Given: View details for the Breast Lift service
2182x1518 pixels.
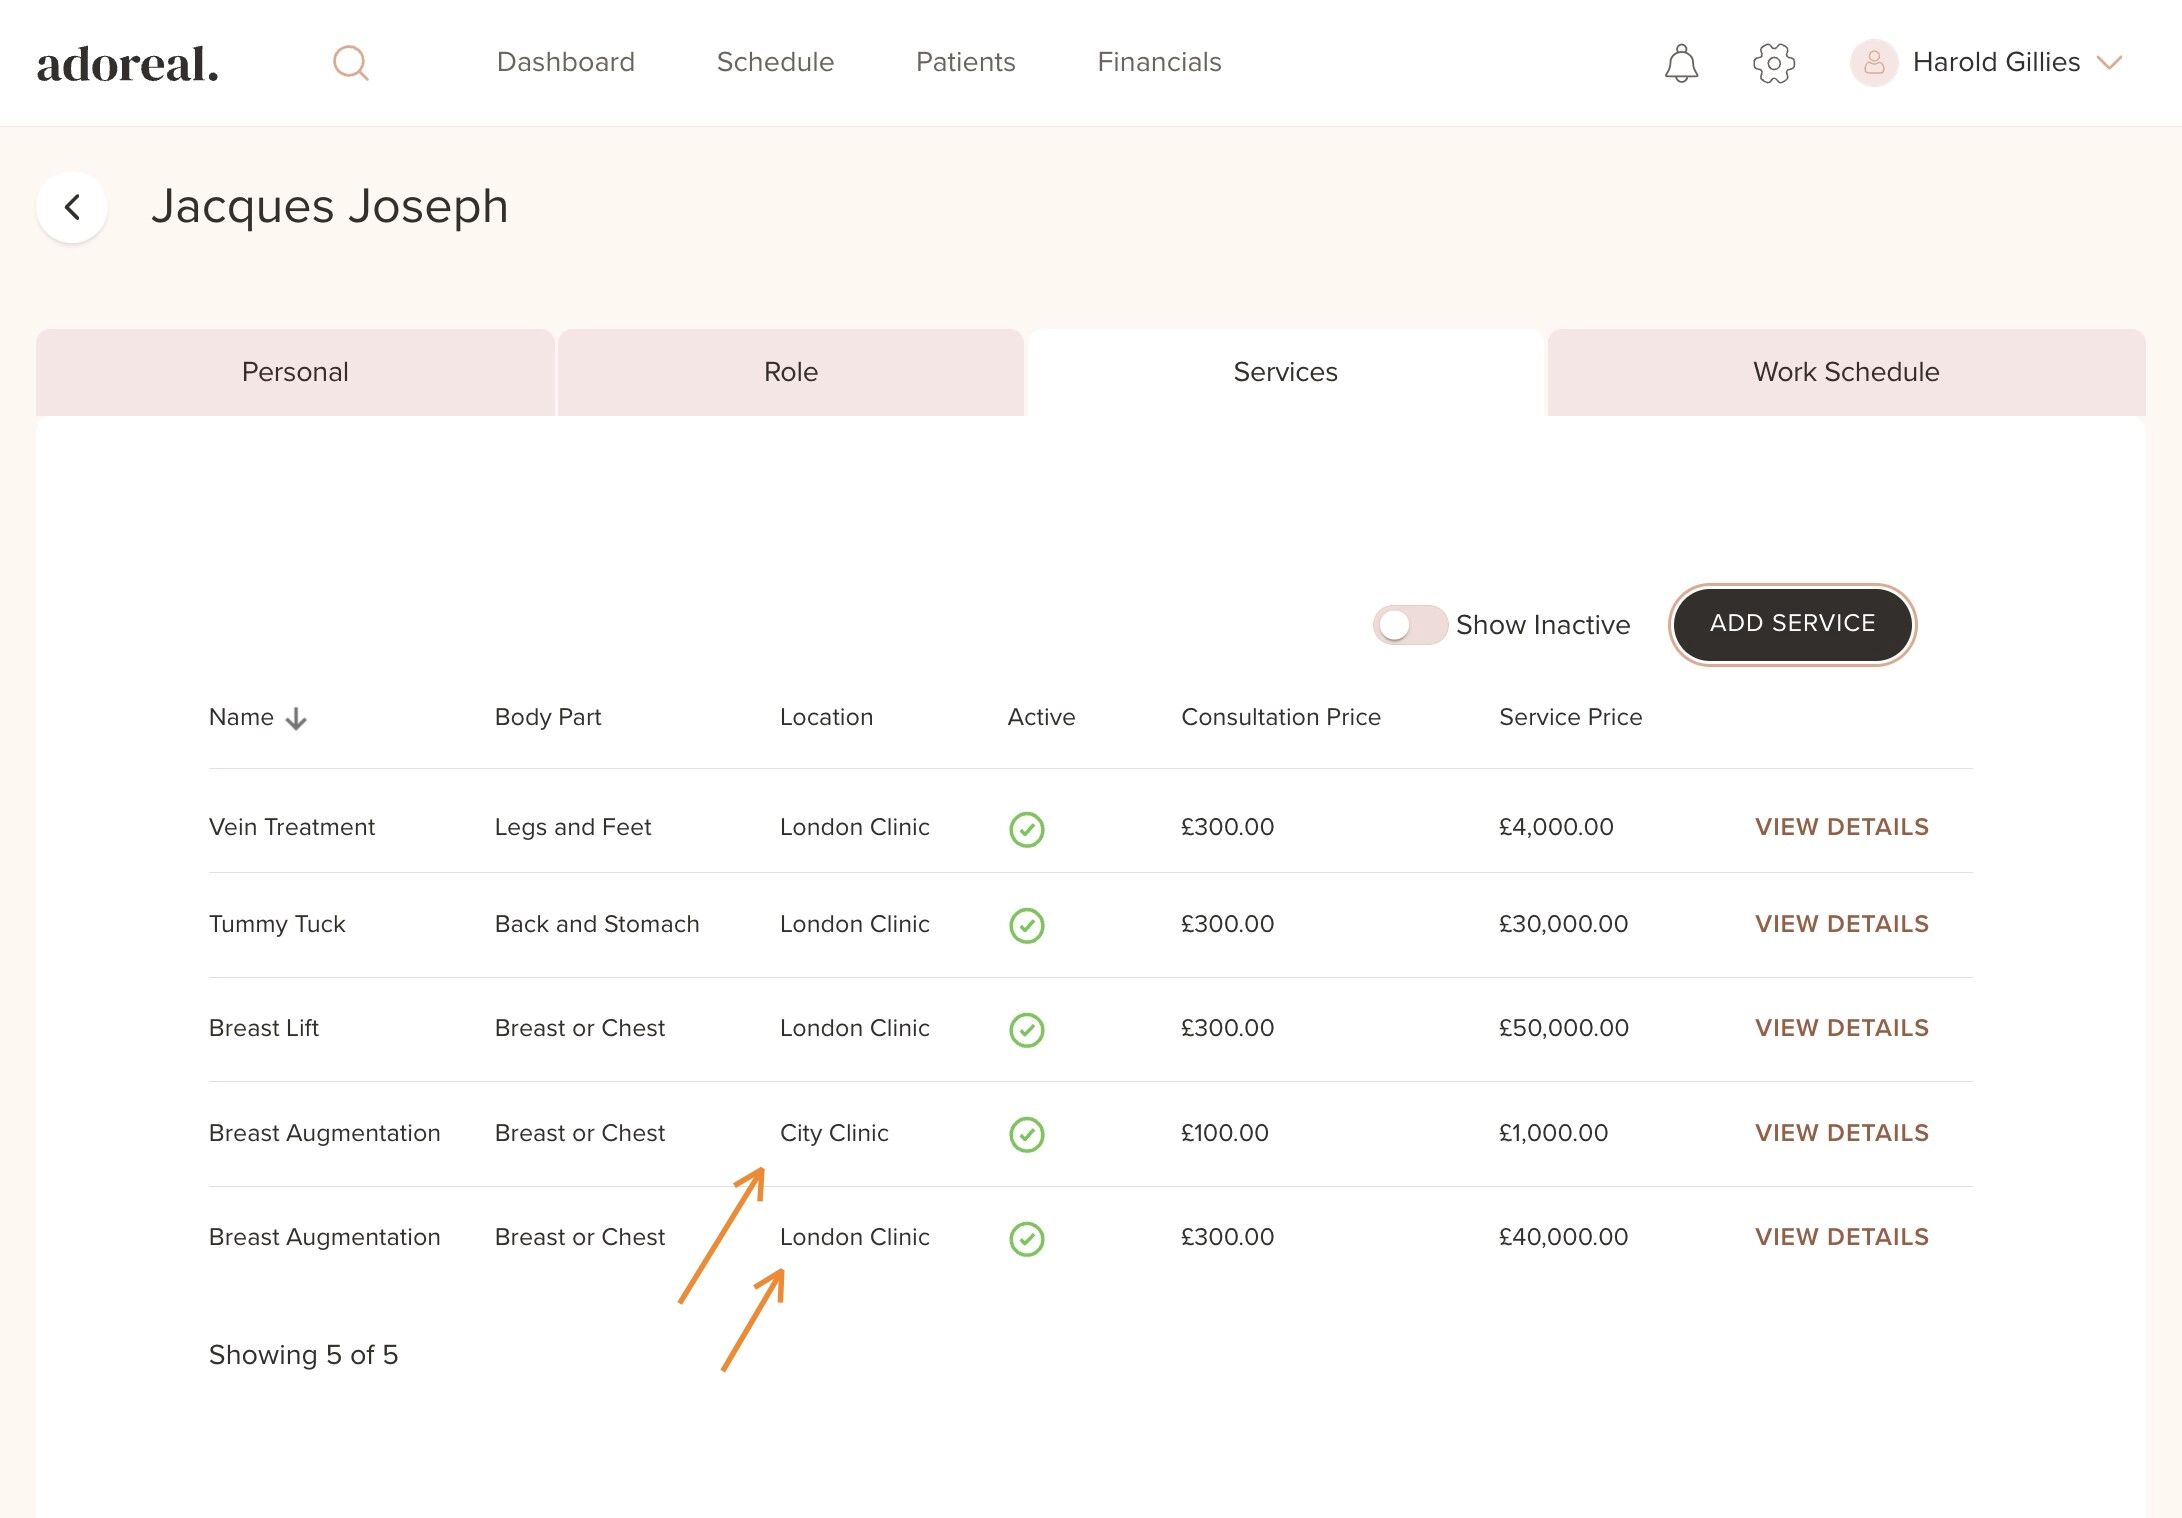Looking at the screenshot, I should click(1841, 1028).
